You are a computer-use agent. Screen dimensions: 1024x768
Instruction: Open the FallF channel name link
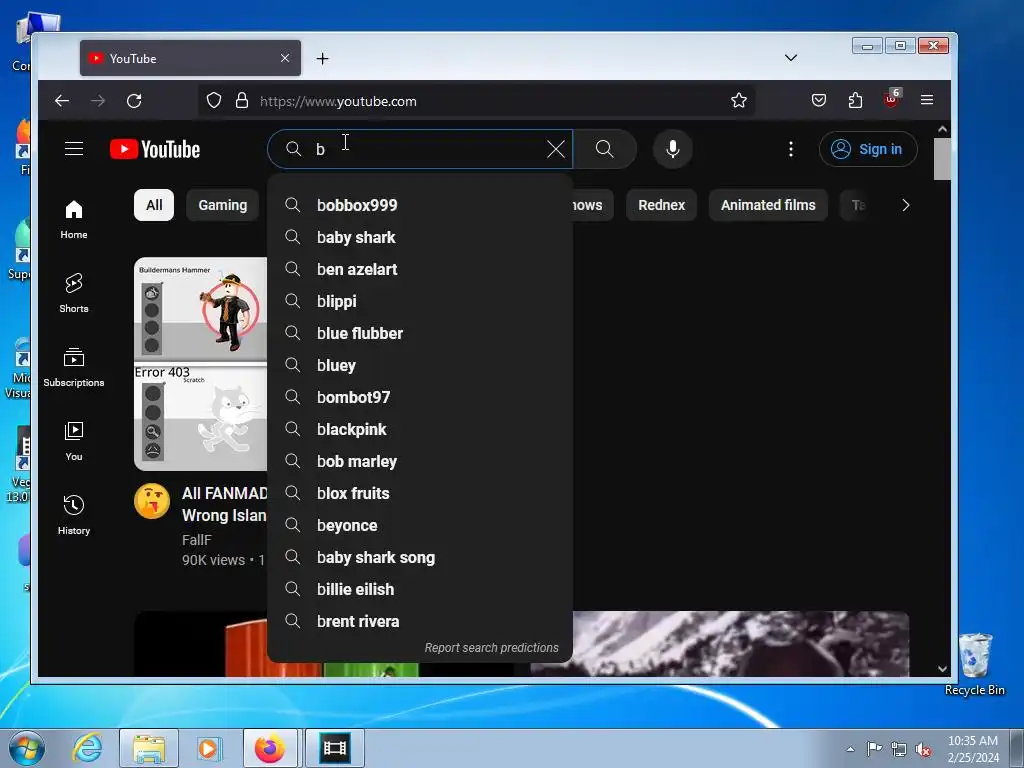[197, 539]
